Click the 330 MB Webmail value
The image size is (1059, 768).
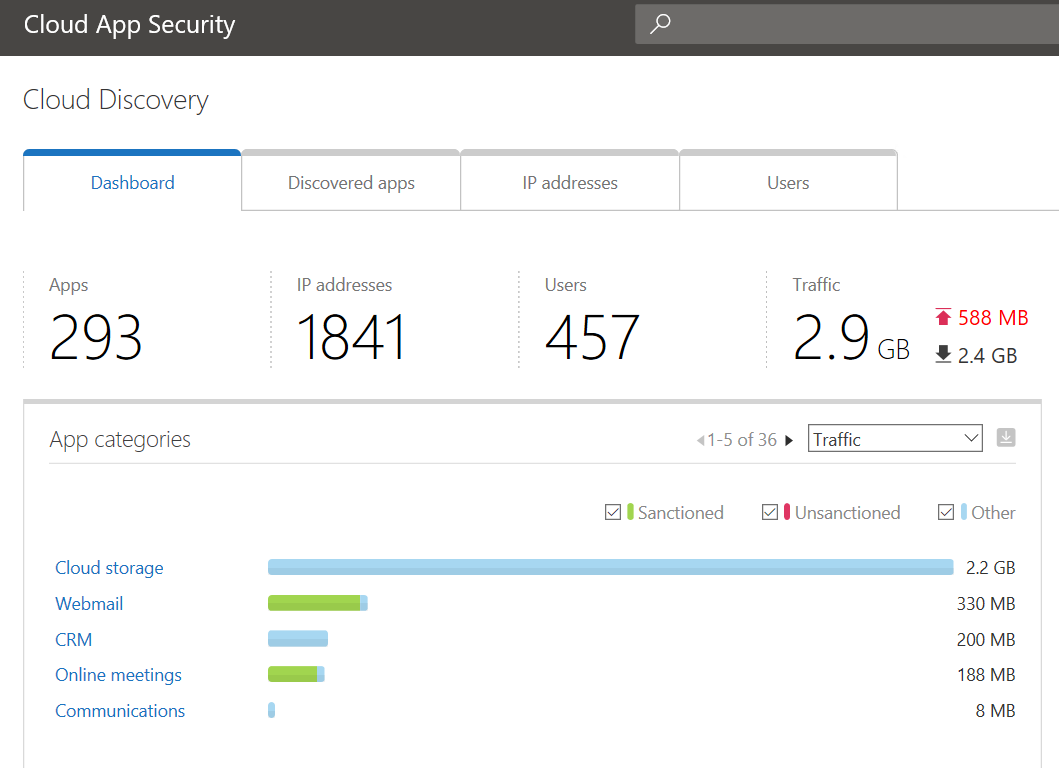click(x=986, y=604)
